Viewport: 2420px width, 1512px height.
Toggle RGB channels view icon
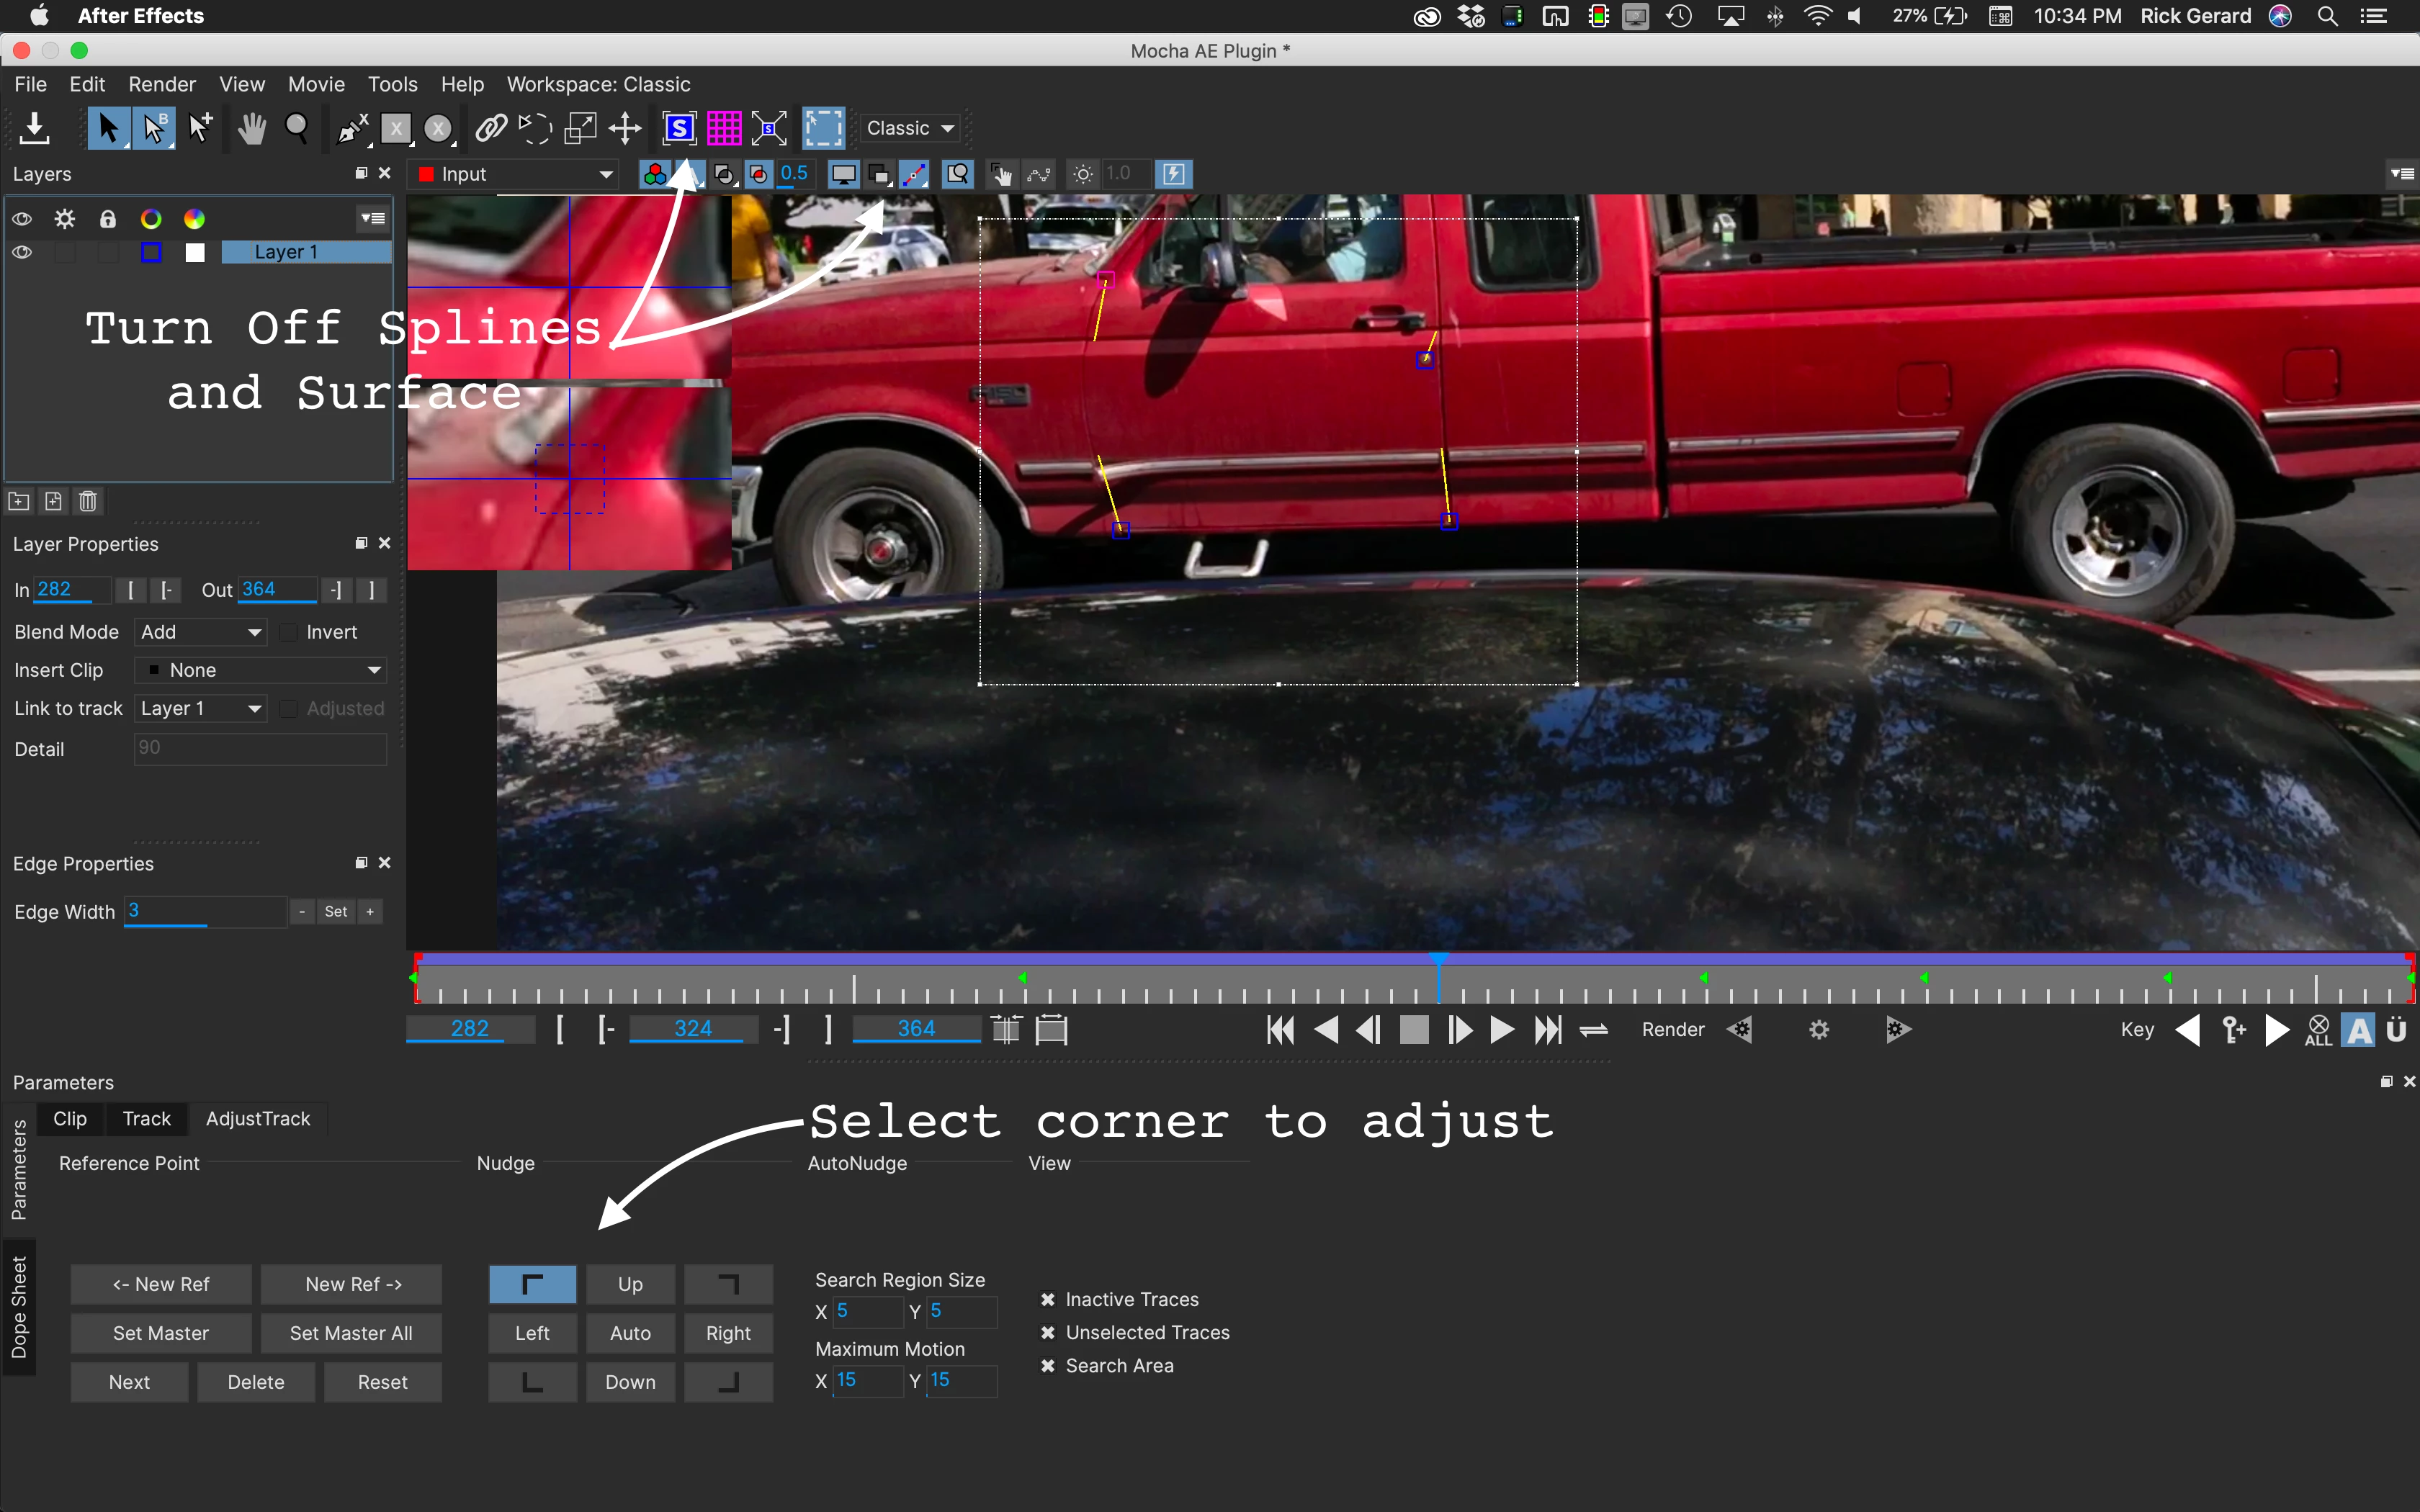click(x=655, y=174)
